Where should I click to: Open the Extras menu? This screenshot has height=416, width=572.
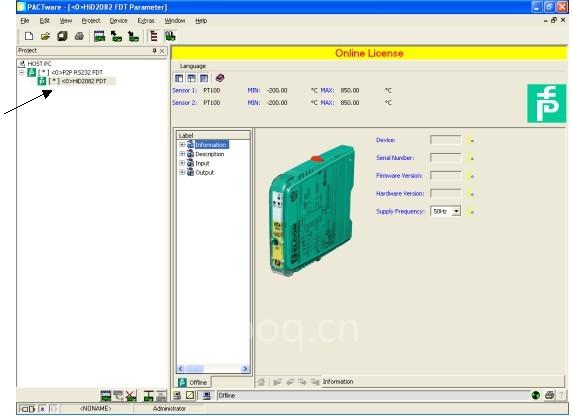[146, 21]
